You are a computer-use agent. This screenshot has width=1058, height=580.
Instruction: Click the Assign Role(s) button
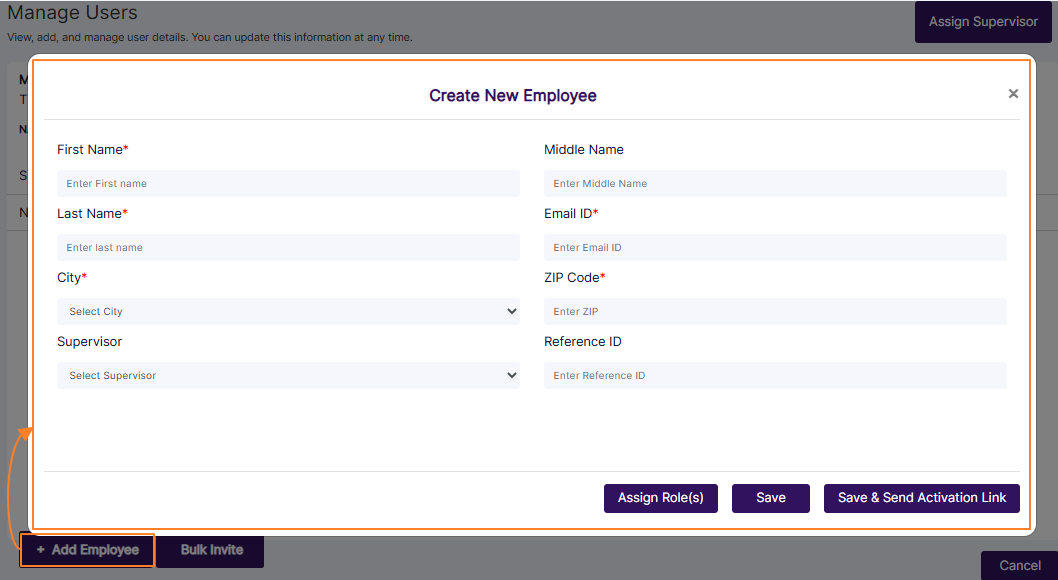[x=660, y=498]
